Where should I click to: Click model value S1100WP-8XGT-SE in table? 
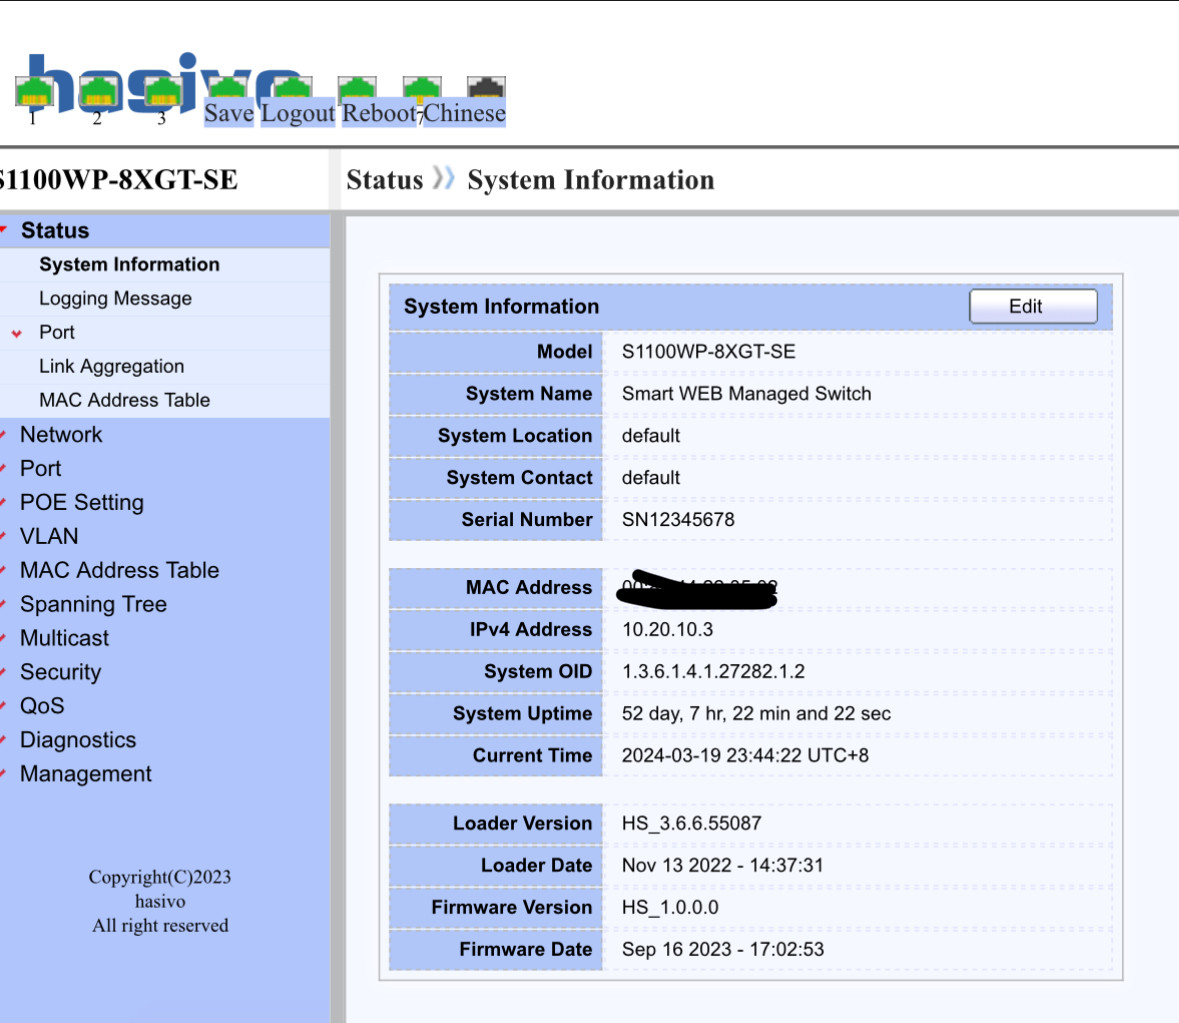pyautogui.click(x=708, y=352)
